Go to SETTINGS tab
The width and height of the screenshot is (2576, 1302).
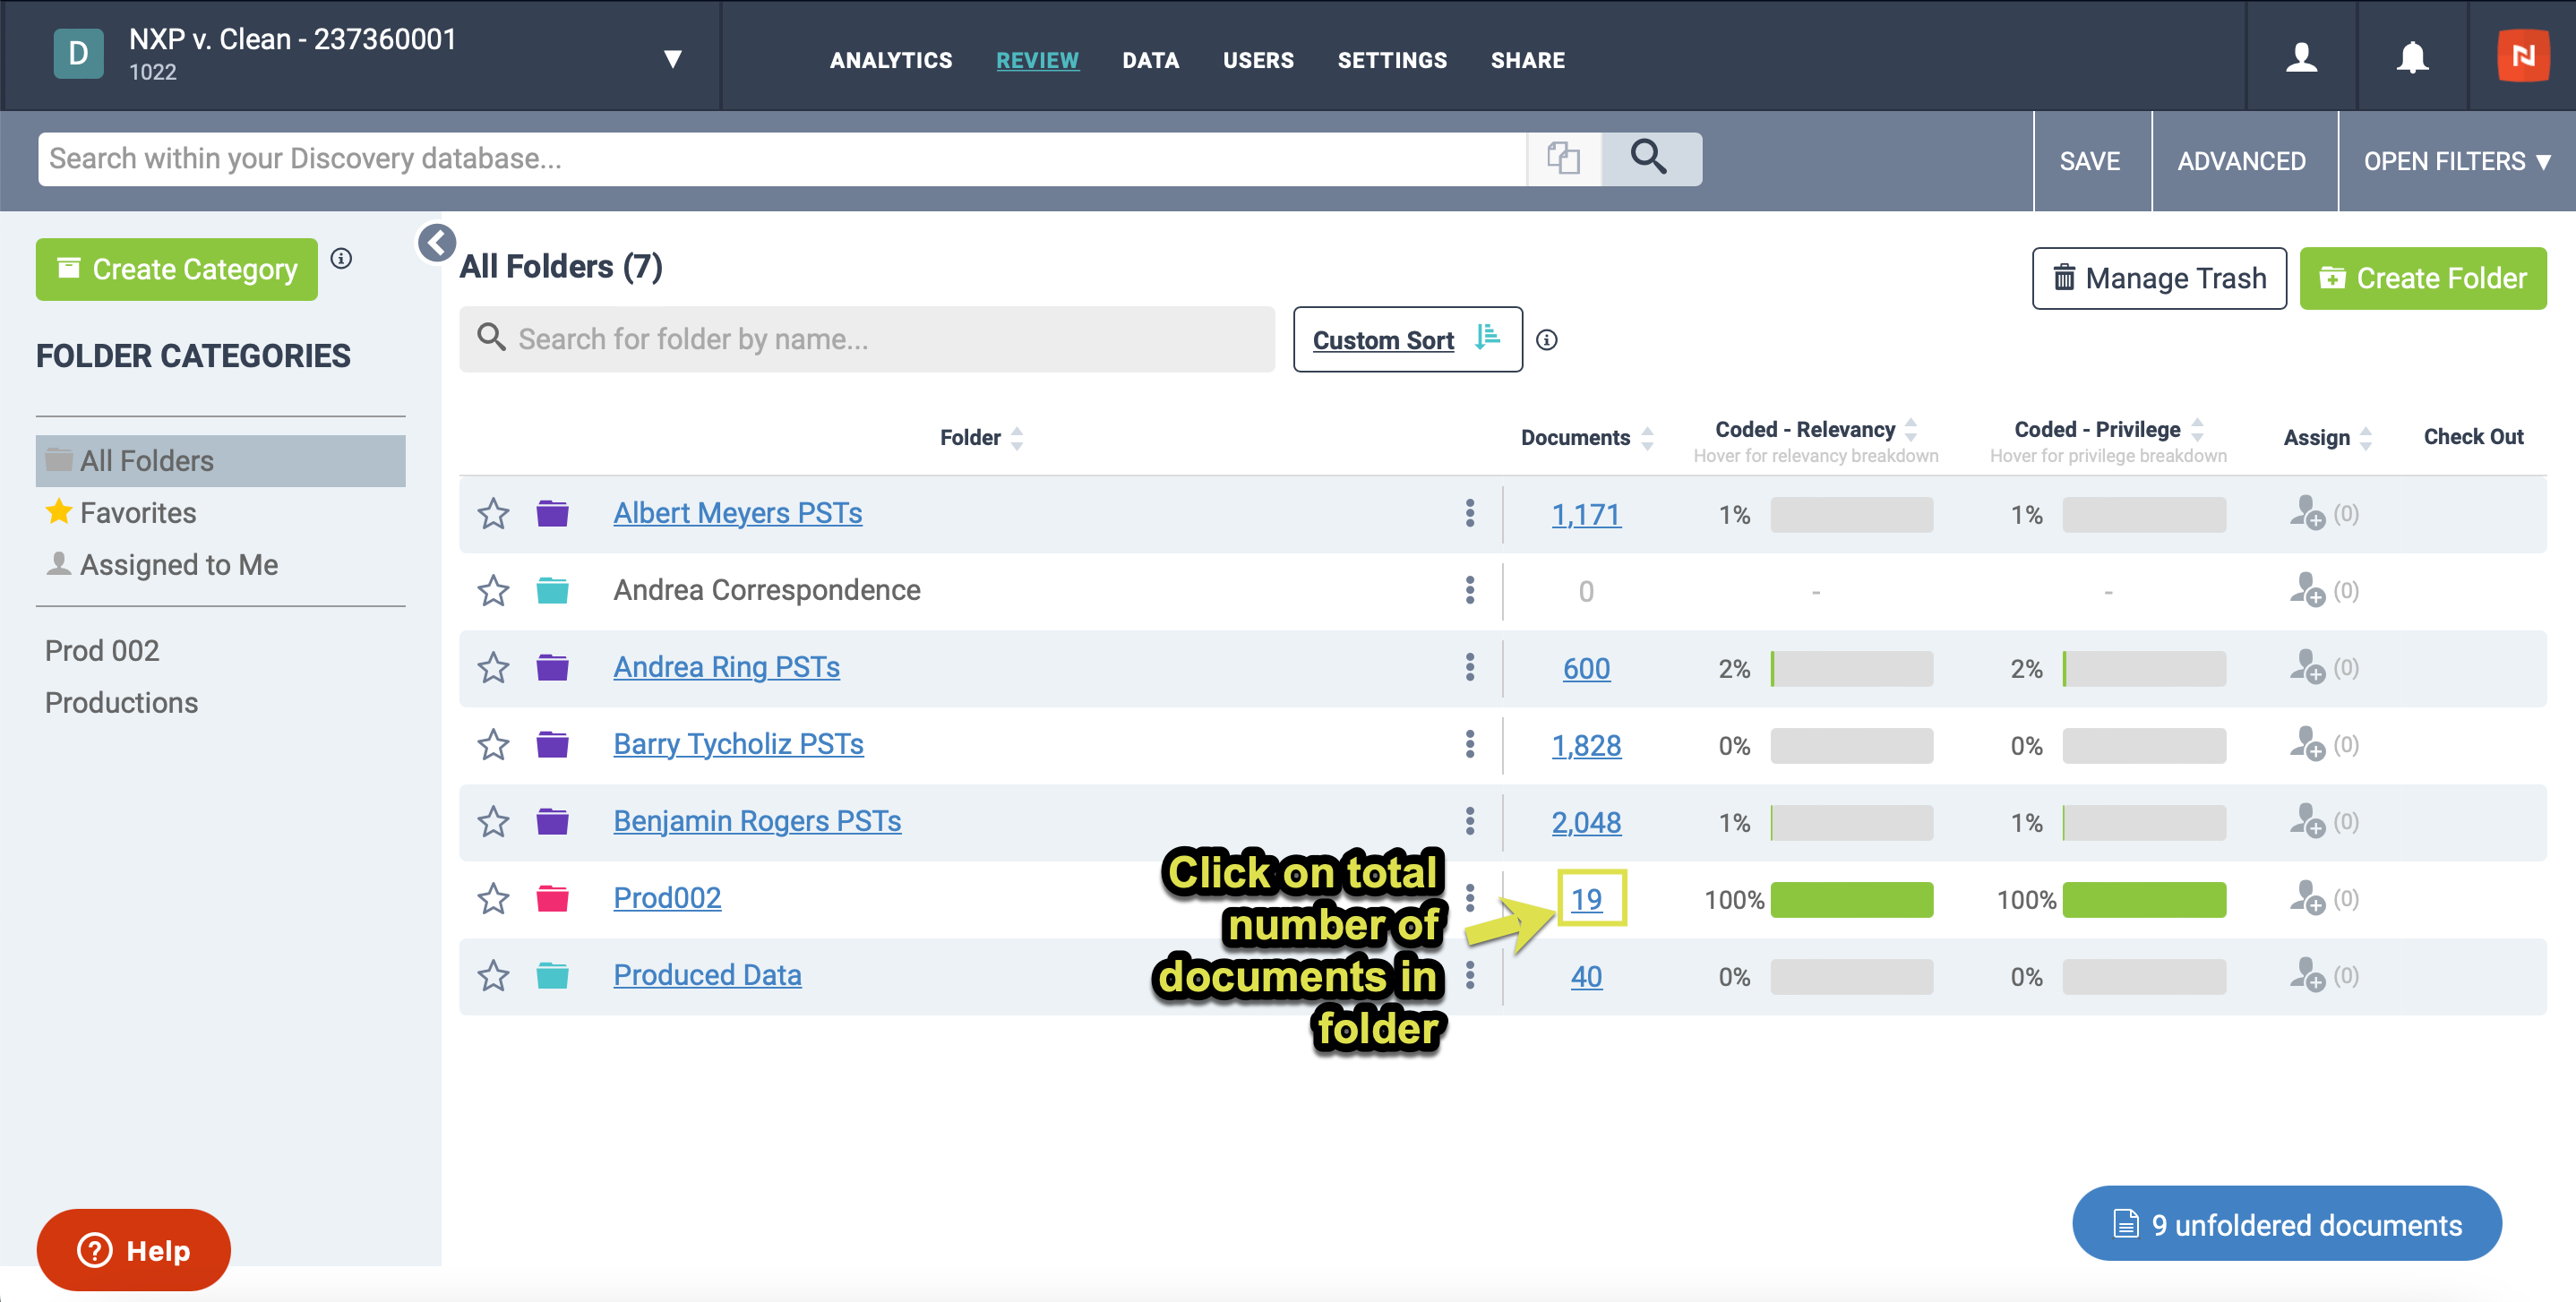click(1392, 60)
